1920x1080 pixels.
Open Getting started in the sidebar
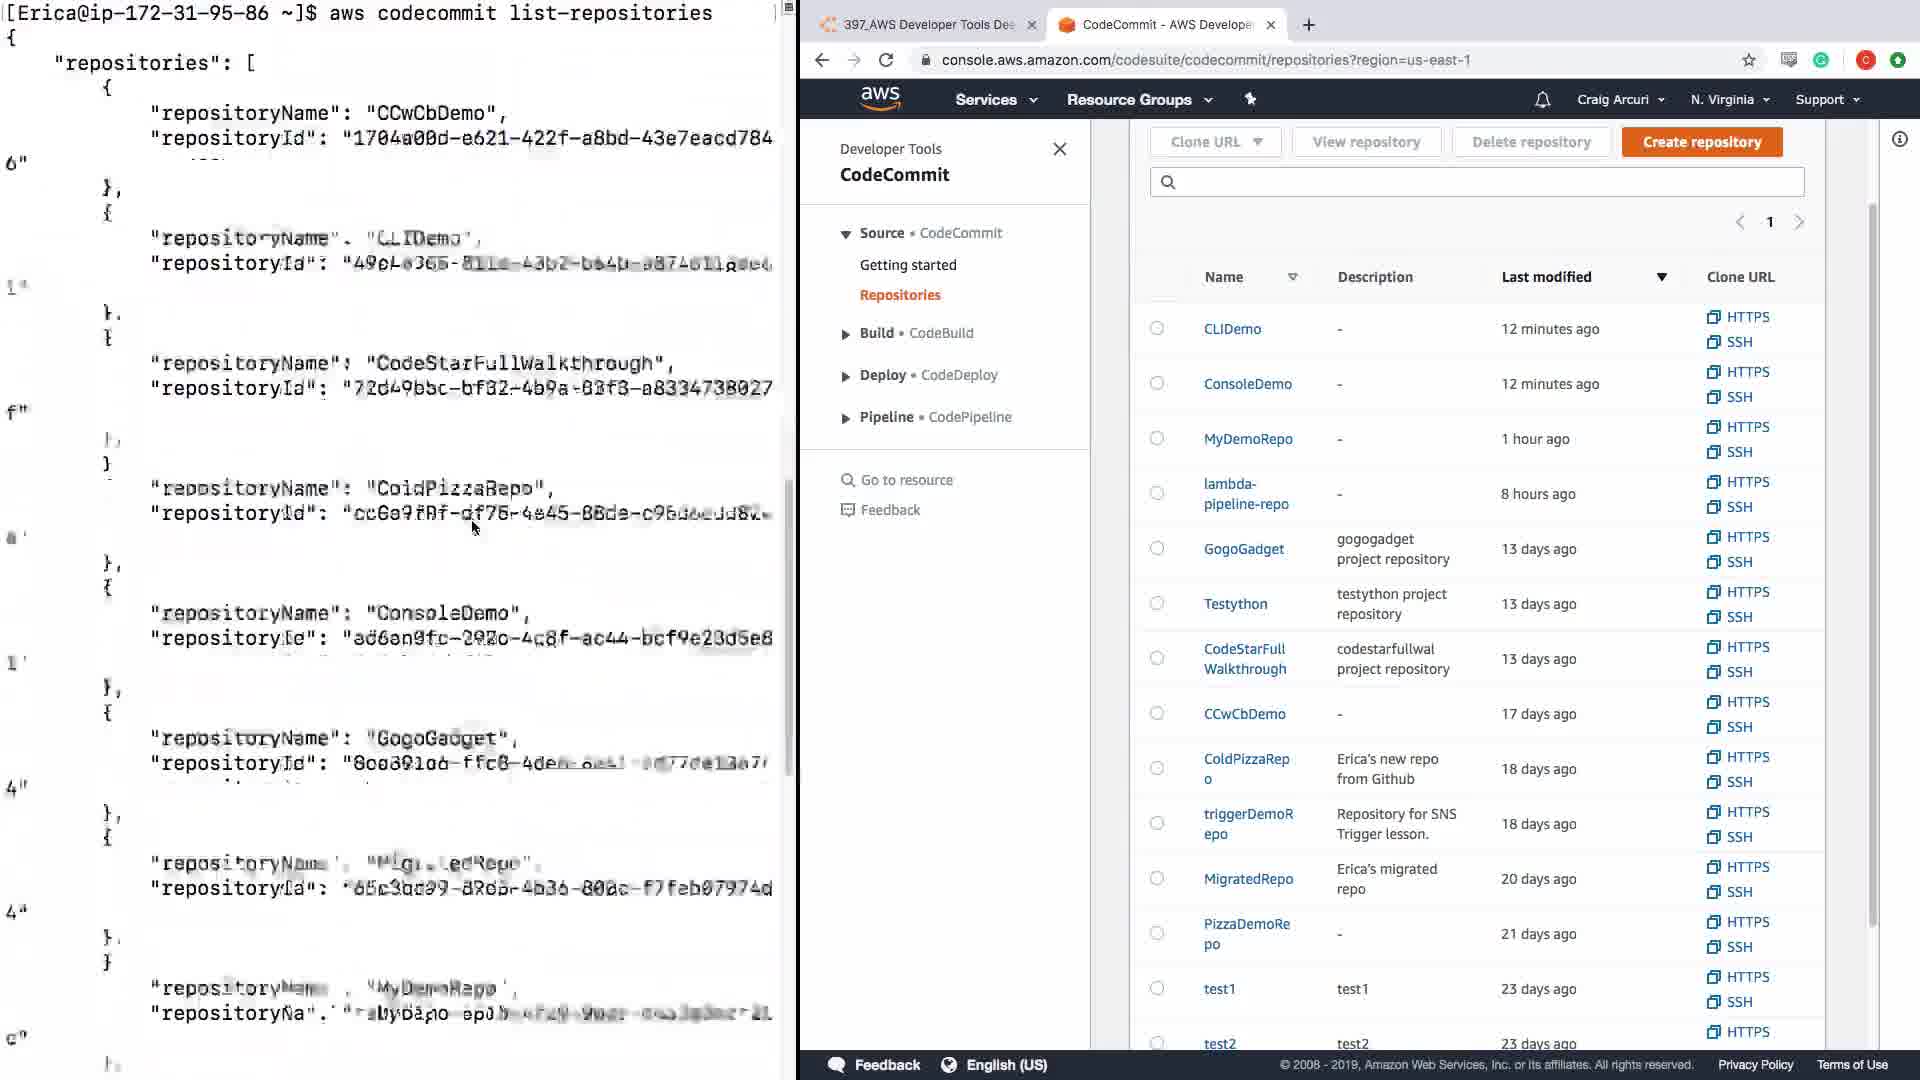click(x=907, y=265)
